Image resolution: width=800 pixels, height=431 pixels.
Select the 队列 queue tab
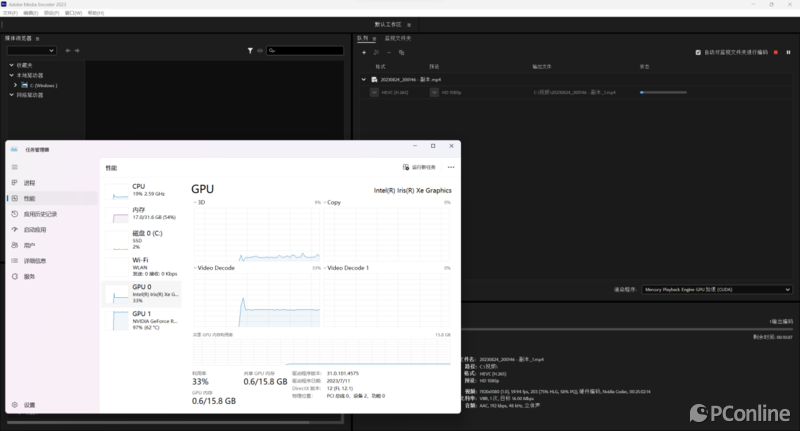[362, 38]
